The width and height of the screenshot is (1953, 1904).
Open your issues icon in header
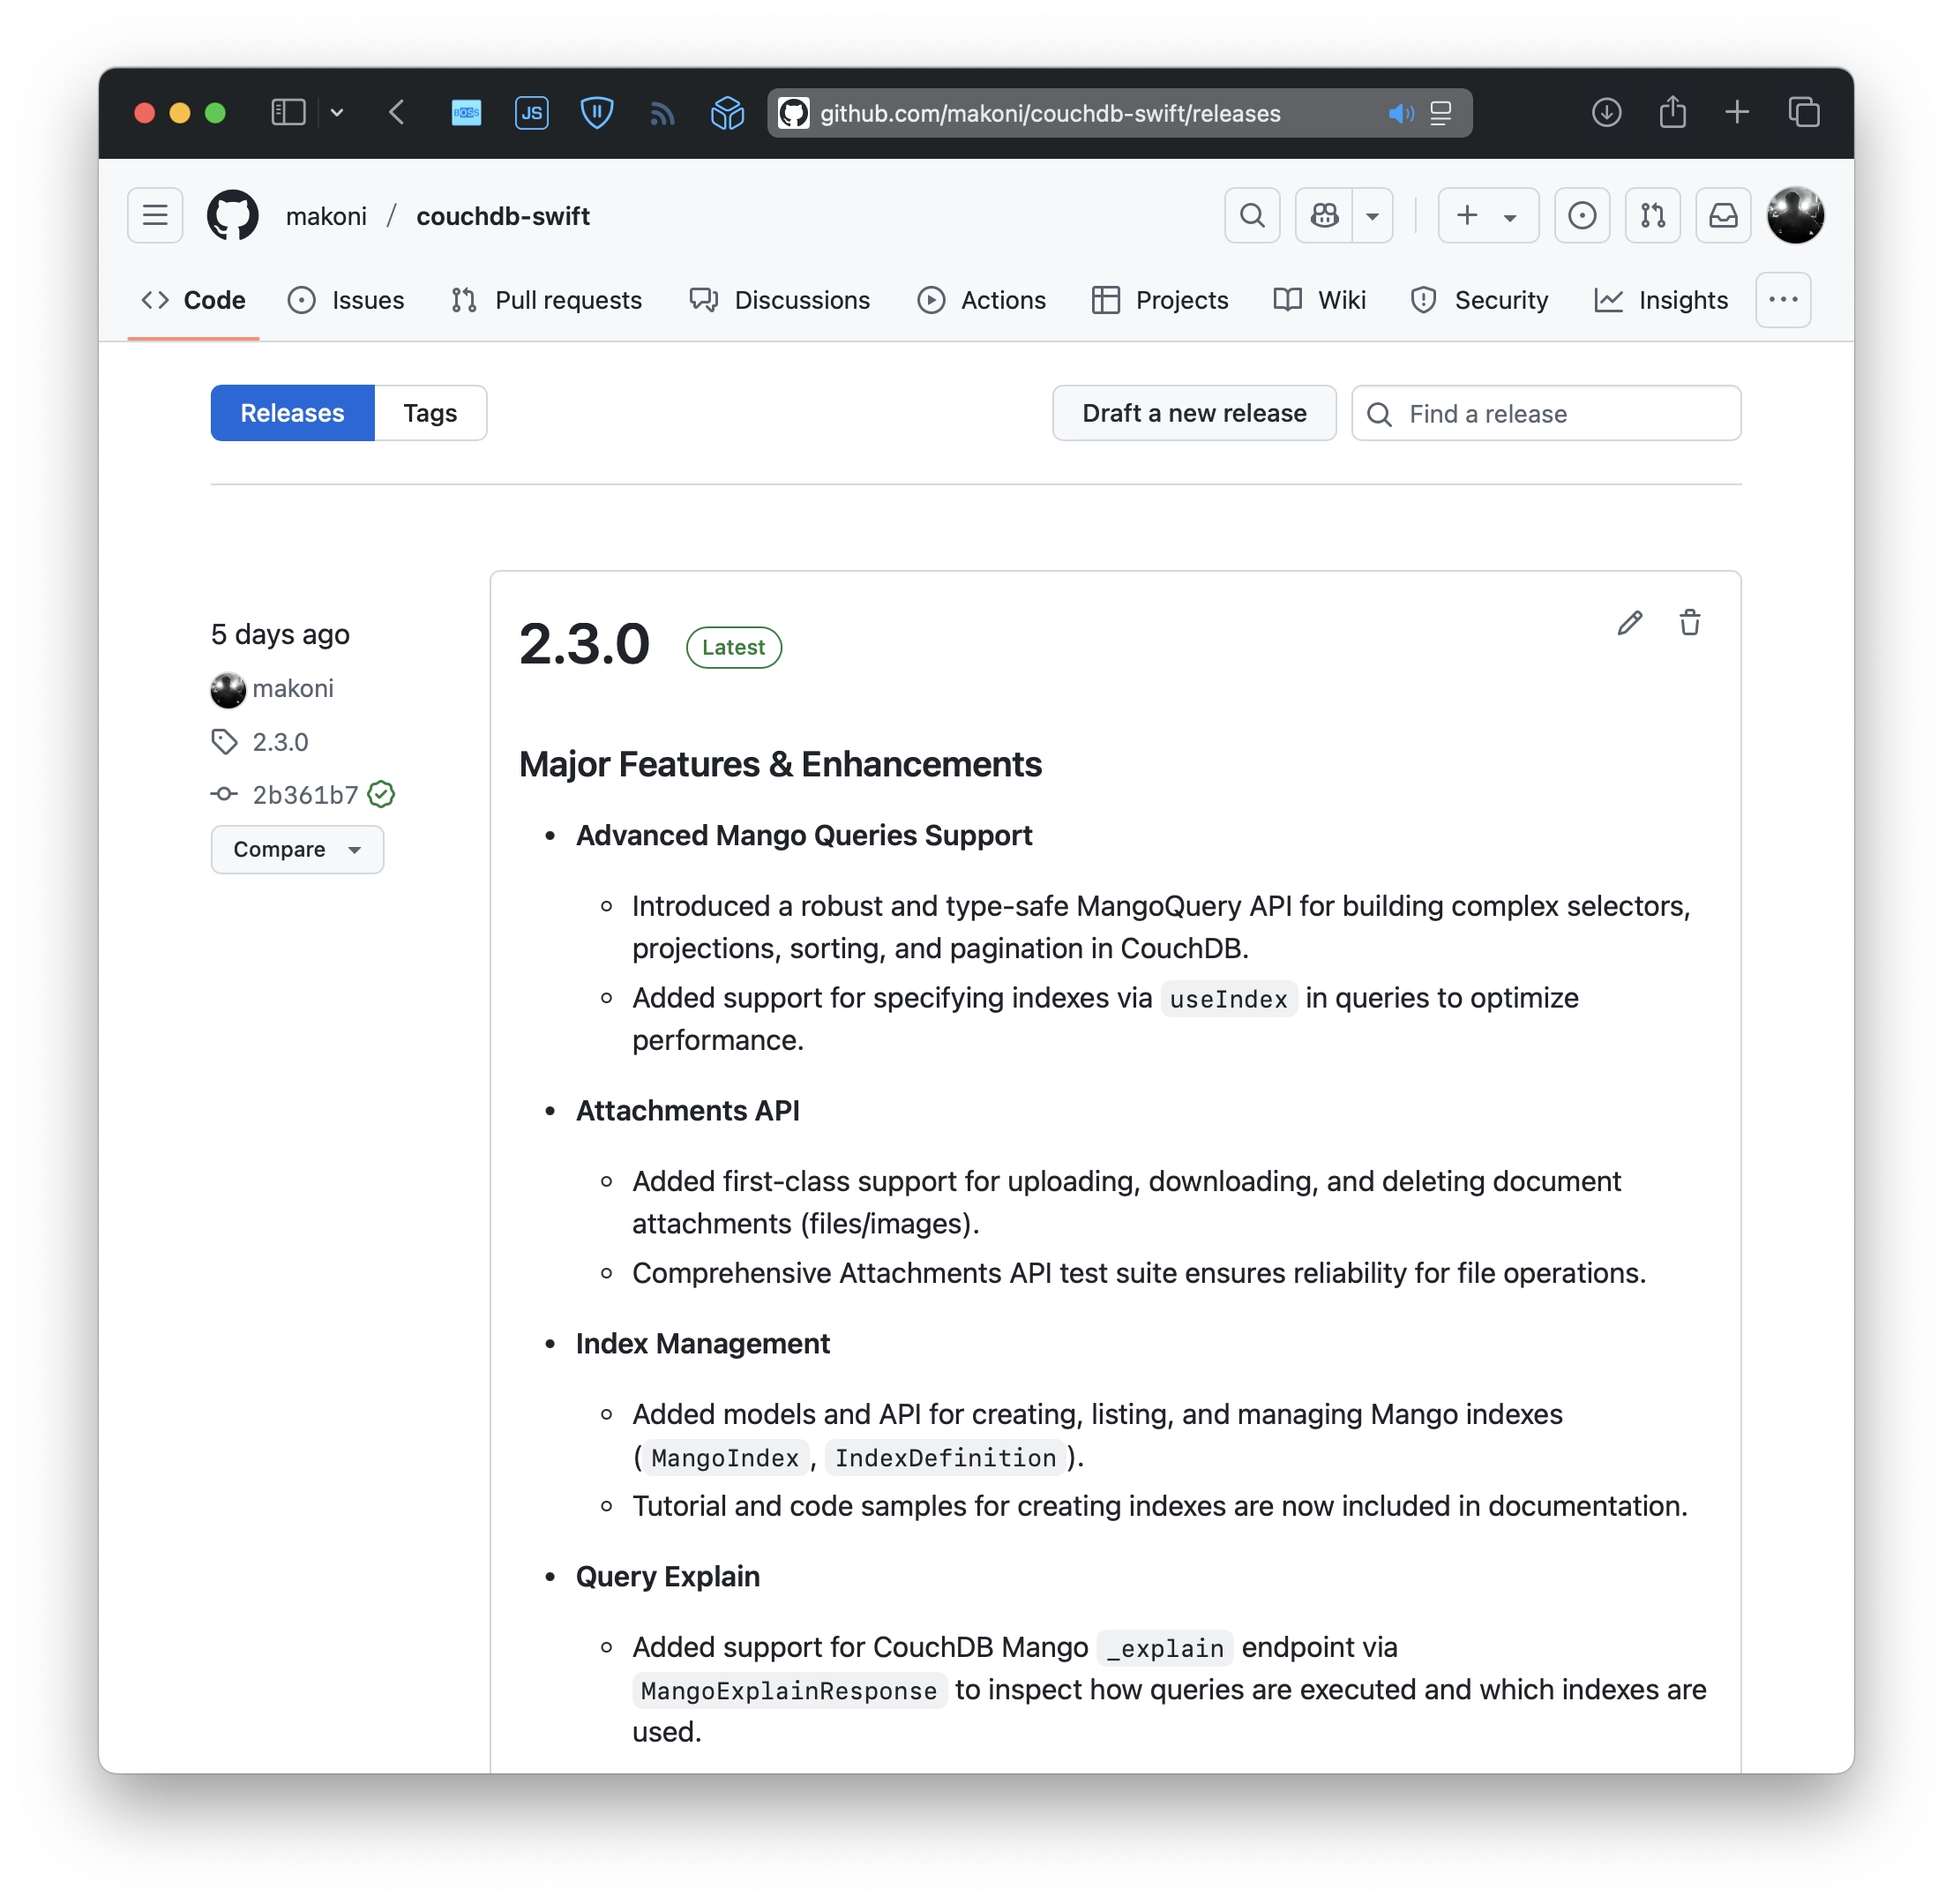[x=1582, y=215]
